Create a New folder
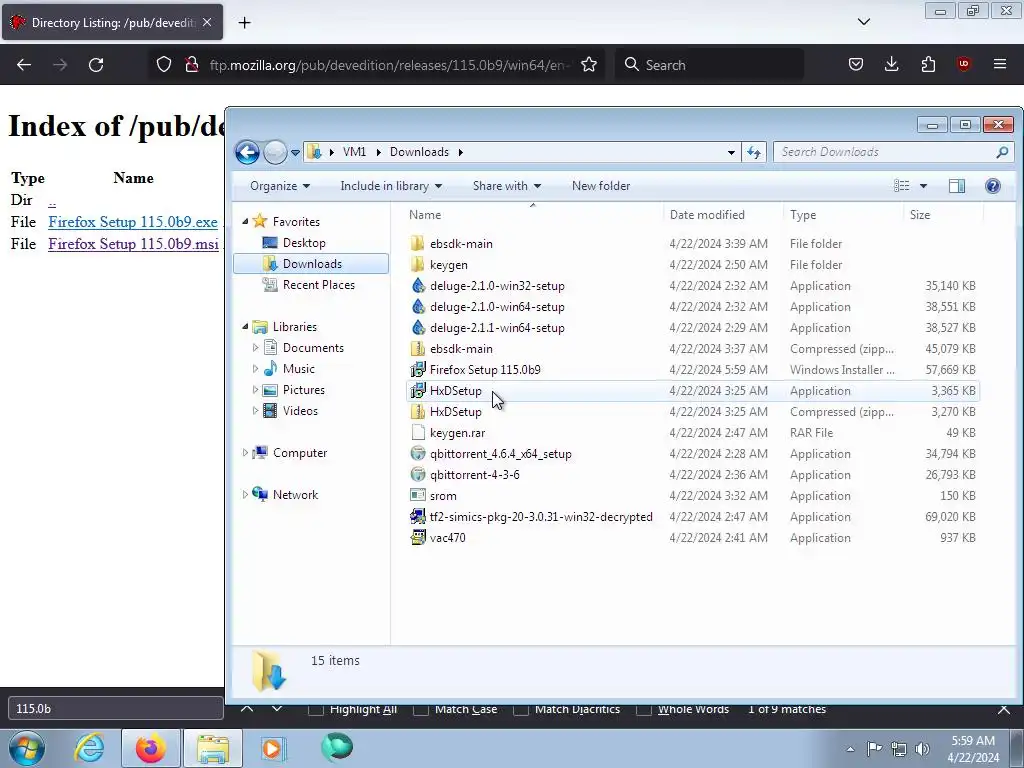1024x768 pixels. tap(601, 186)
